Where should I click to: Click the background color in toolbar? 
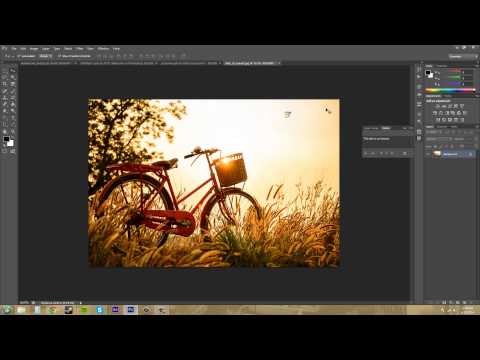click(11, 144)
